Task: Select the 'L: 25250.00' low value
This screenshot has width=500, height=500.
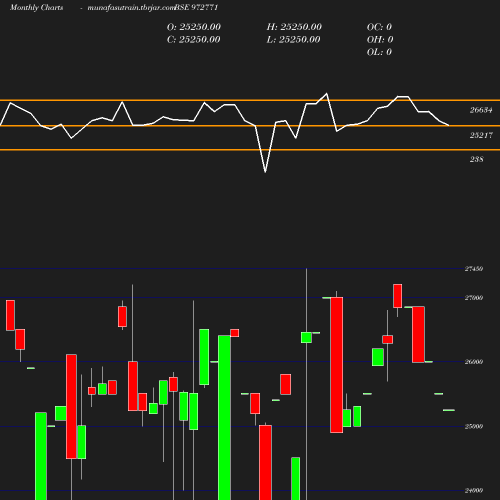Action: coord(293,40)
